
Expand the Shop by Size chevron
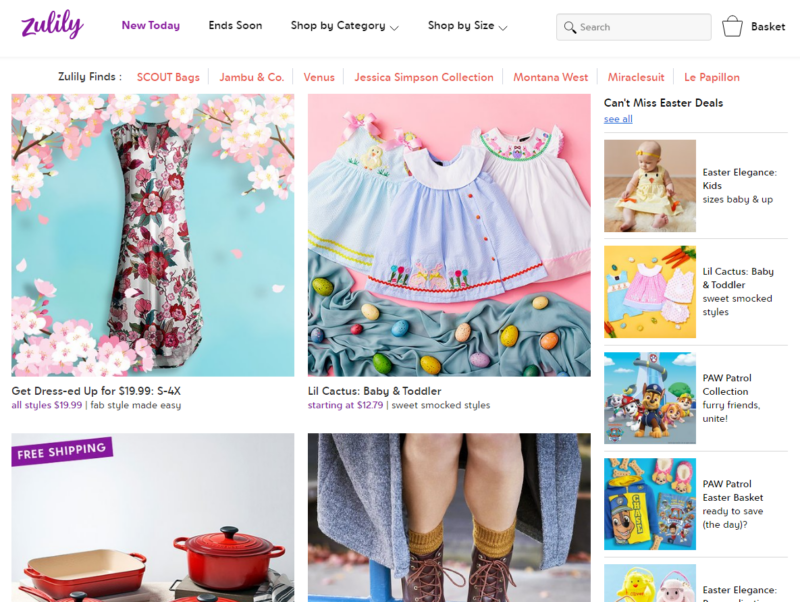tap(503, 28)
